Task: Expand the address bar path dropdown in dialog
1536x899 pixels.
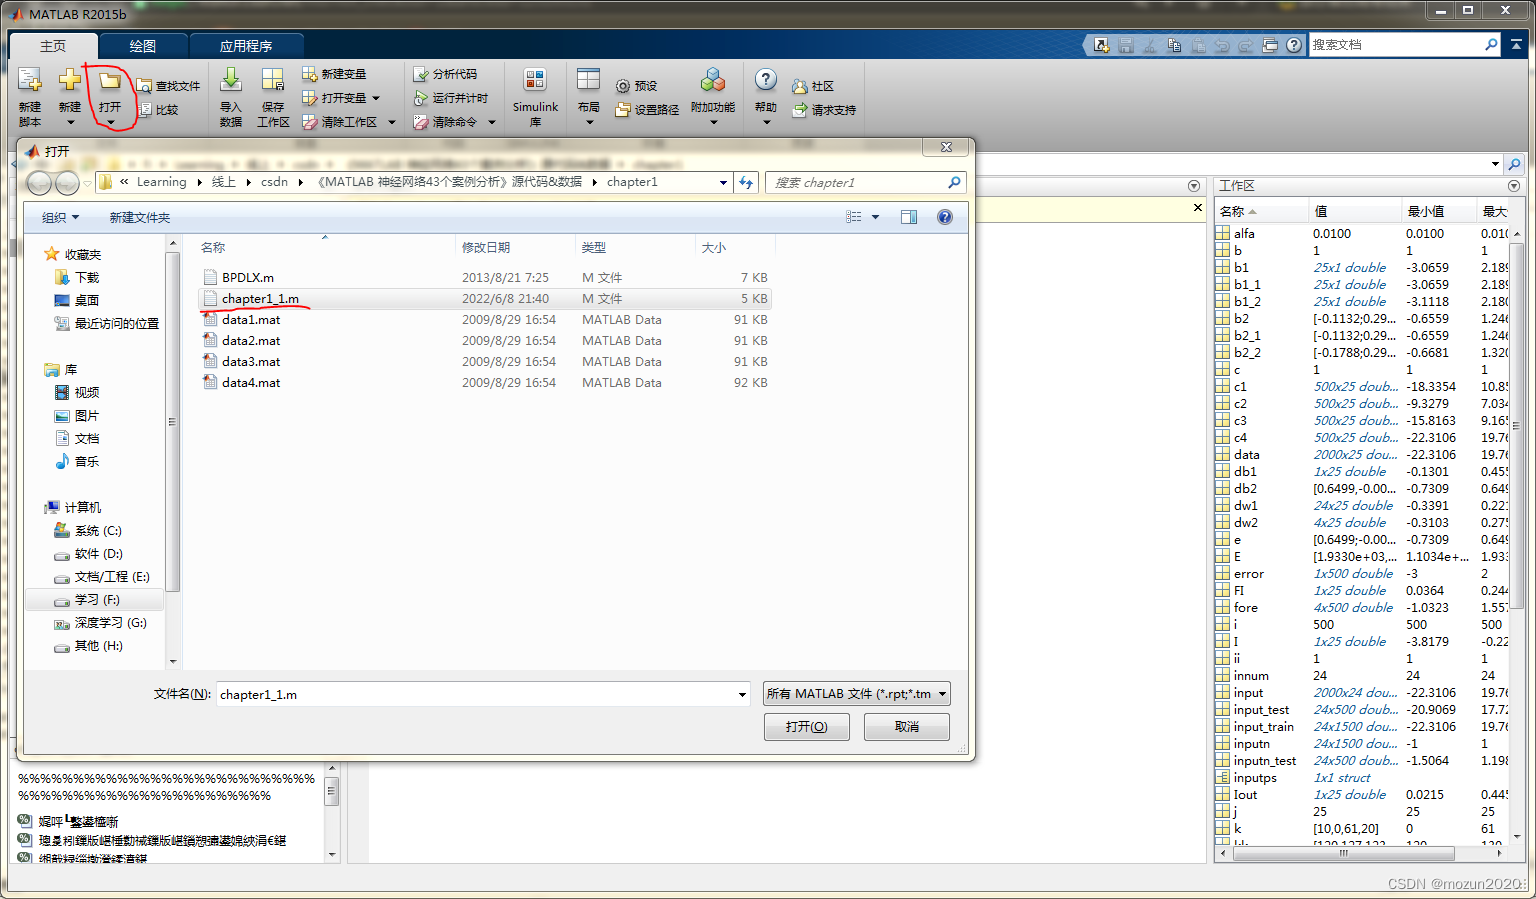Action: 723,182
